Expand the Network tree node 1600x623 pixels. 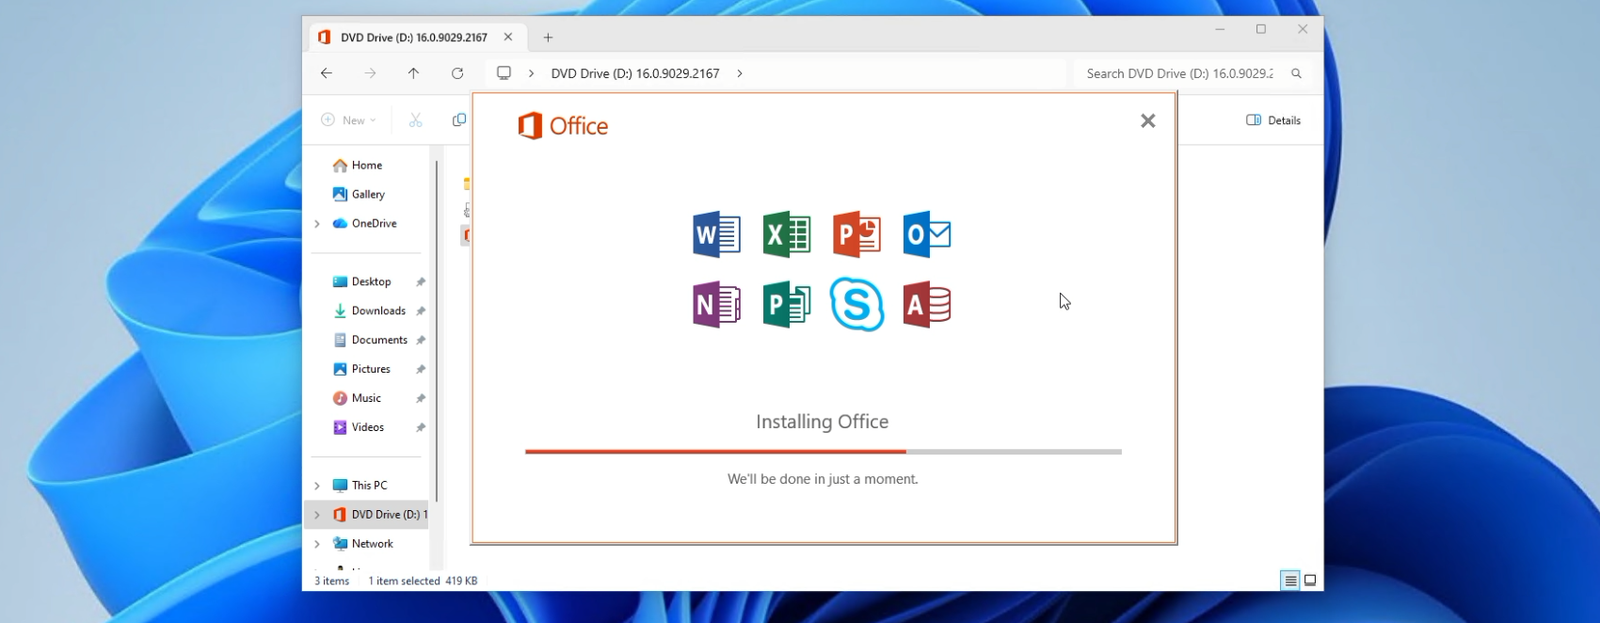tap(317, 543)
